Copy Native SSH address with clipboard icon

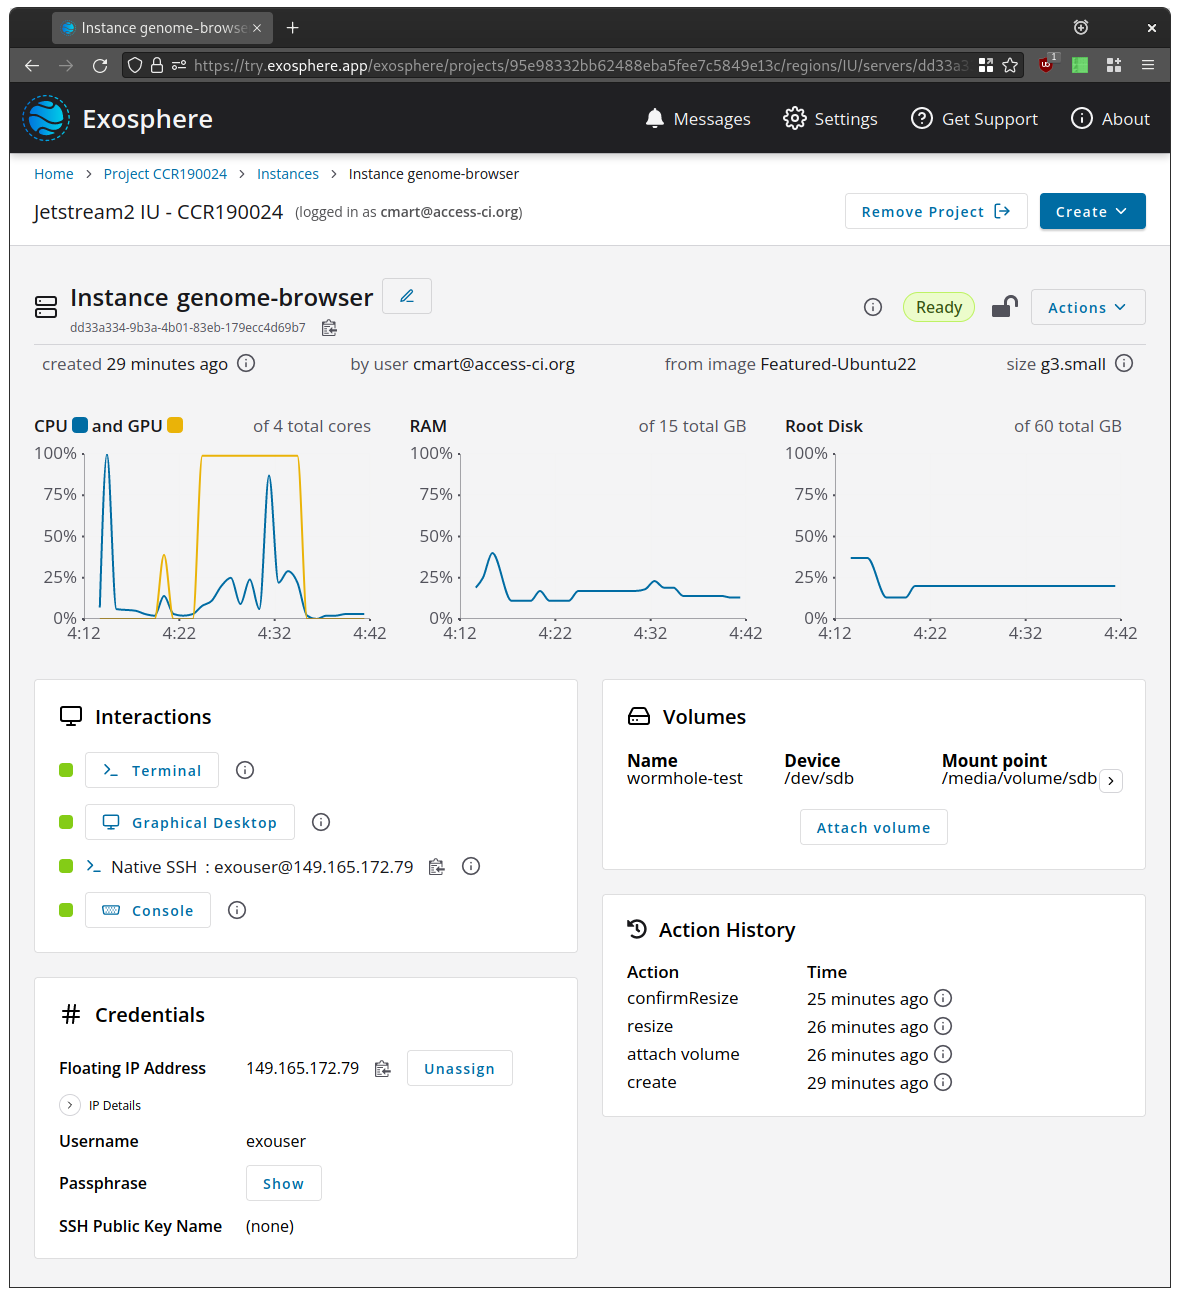tap(437, 867)
